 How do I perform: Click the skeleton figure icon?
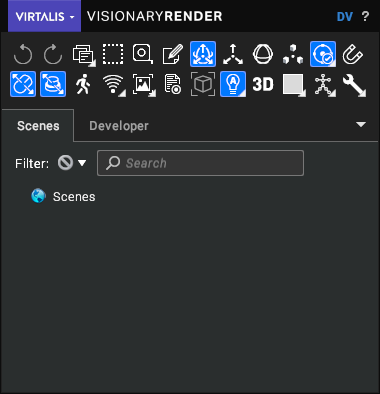pyautogui.click(x=324, y=85)
